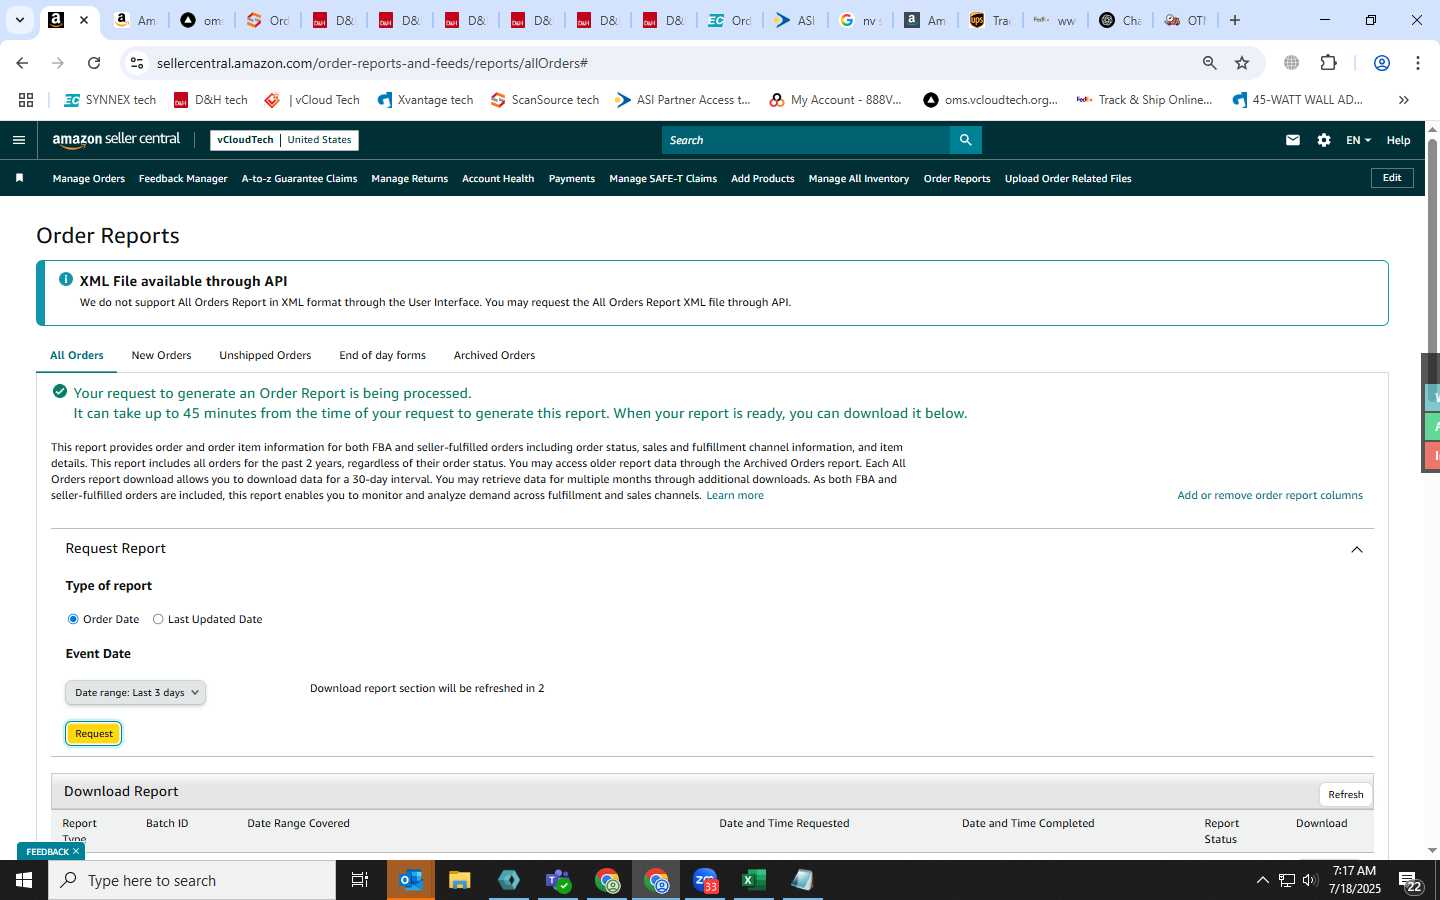Click the Amazon Seller Central logo
Viewport: 1440px width, 900px height.
tap(116, 140)
